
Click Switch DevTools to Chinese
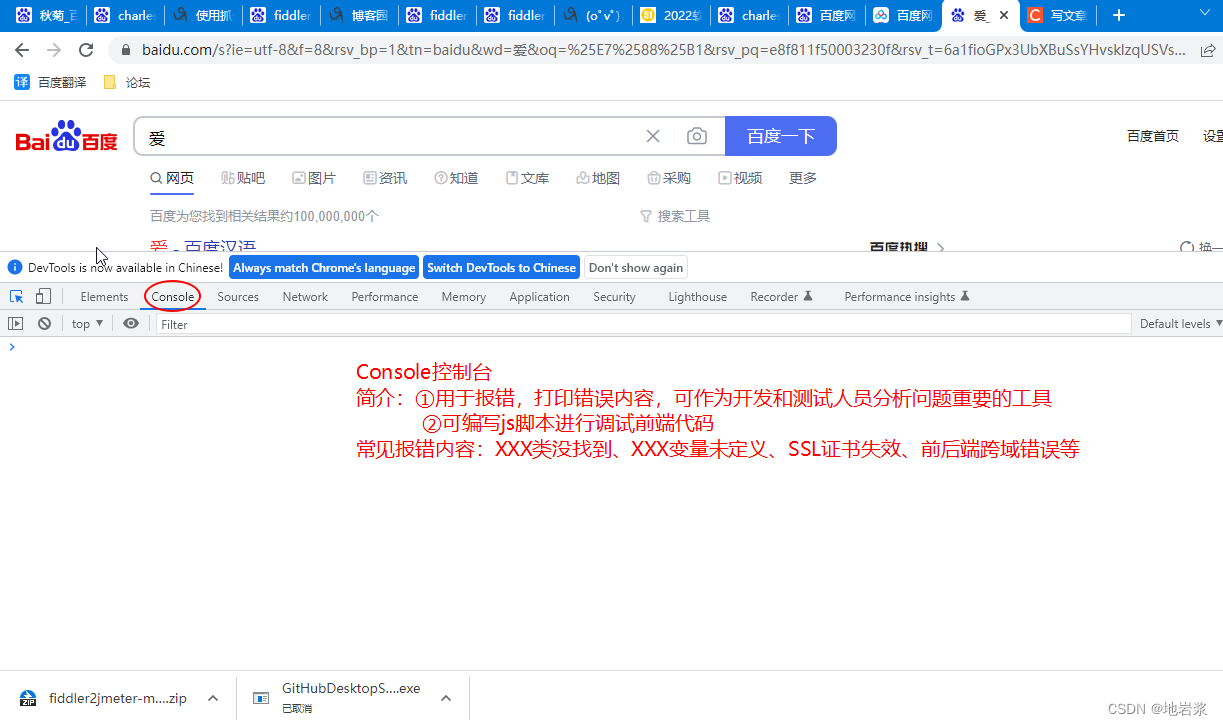pos(501,267)
